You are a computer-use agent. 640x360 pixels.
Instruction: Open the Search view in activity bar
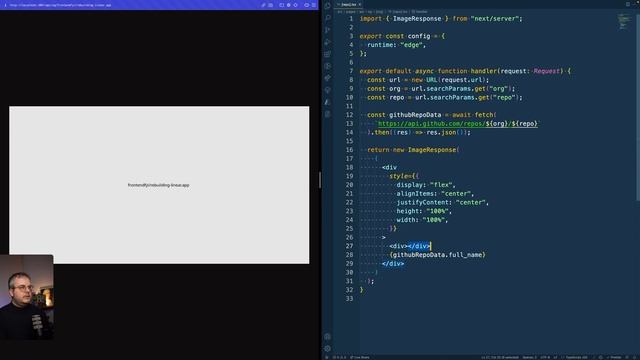tap(327, 18)
